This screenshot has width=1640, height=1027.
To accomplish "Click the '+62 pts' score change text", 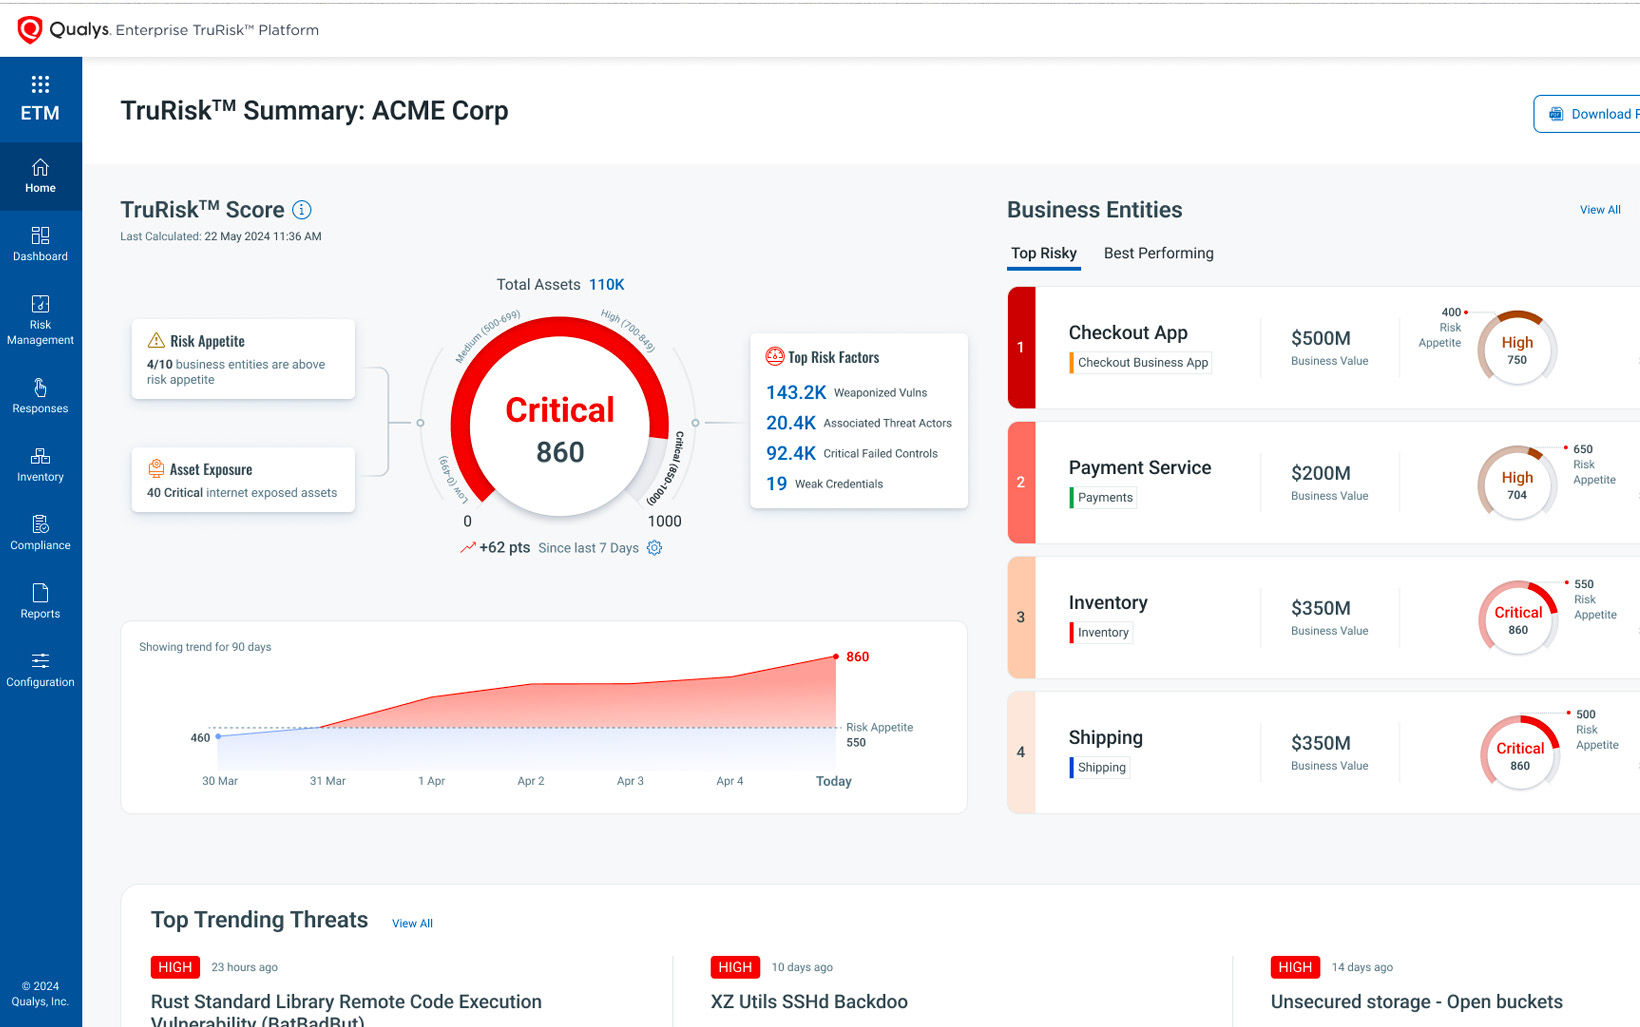I will [504, 548].
